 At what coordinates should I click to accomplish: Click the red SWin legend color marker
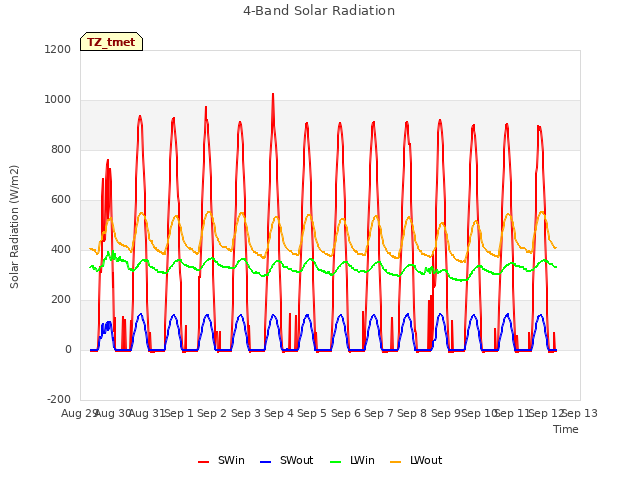pos(203,462)
